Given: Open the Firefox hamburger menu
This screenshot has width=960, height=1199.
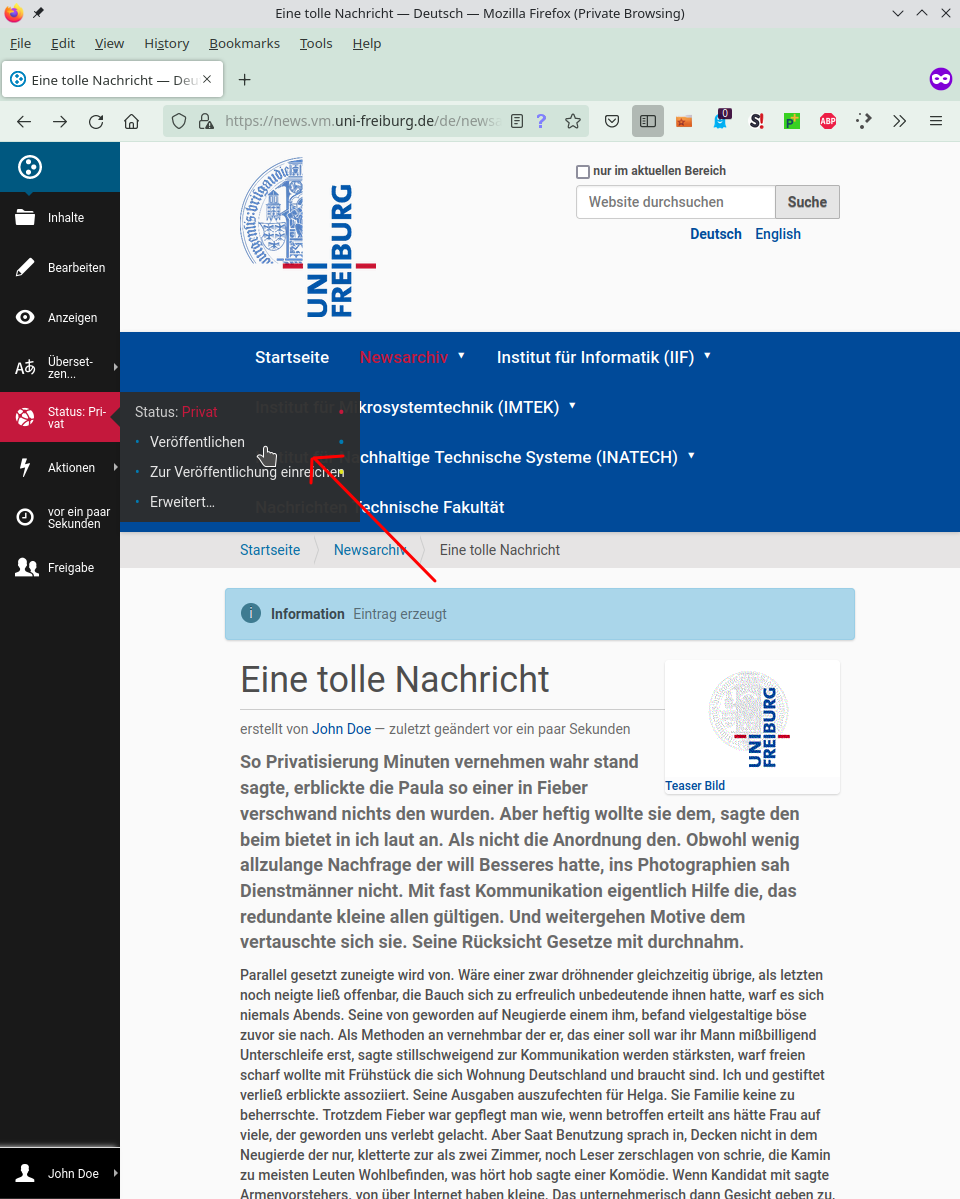Looking at the screenshot, I should click(x=936, y=122).
